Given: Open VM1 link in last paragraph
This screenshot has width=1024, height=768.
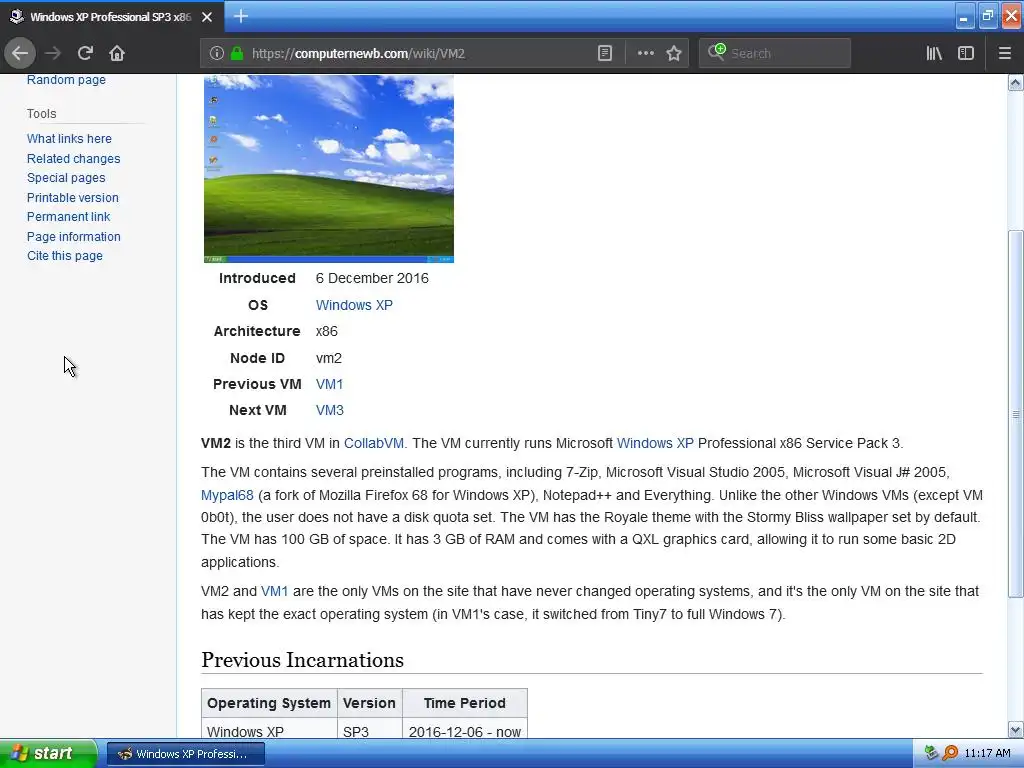Looking at the screenshot, I should (274, 592).
